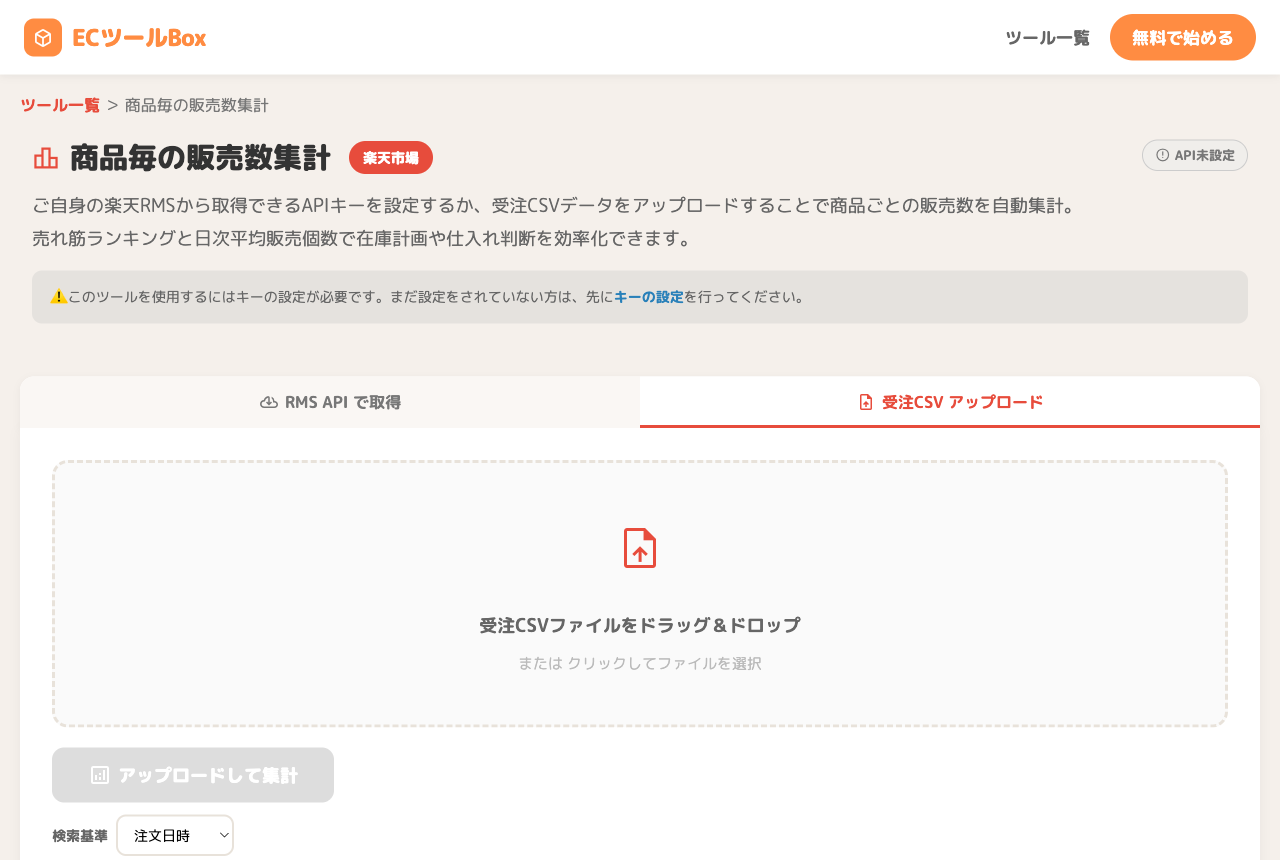1280x860 pixels.
Task: Click the info icon in API未設定 badge
Action: 1162,155
